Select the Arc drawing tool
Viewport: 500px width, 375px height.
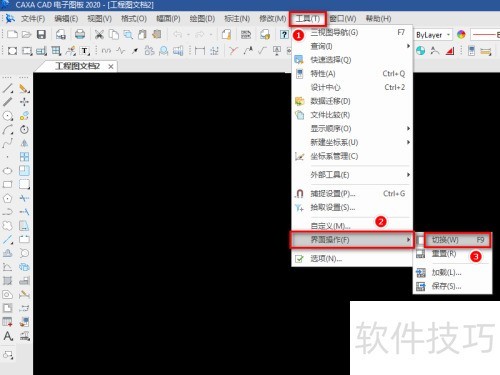click(8, 129)
